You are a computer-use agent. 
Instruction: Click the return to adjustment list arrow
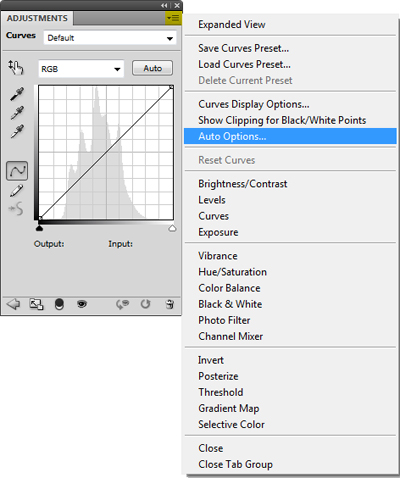(x=13, y=304)
